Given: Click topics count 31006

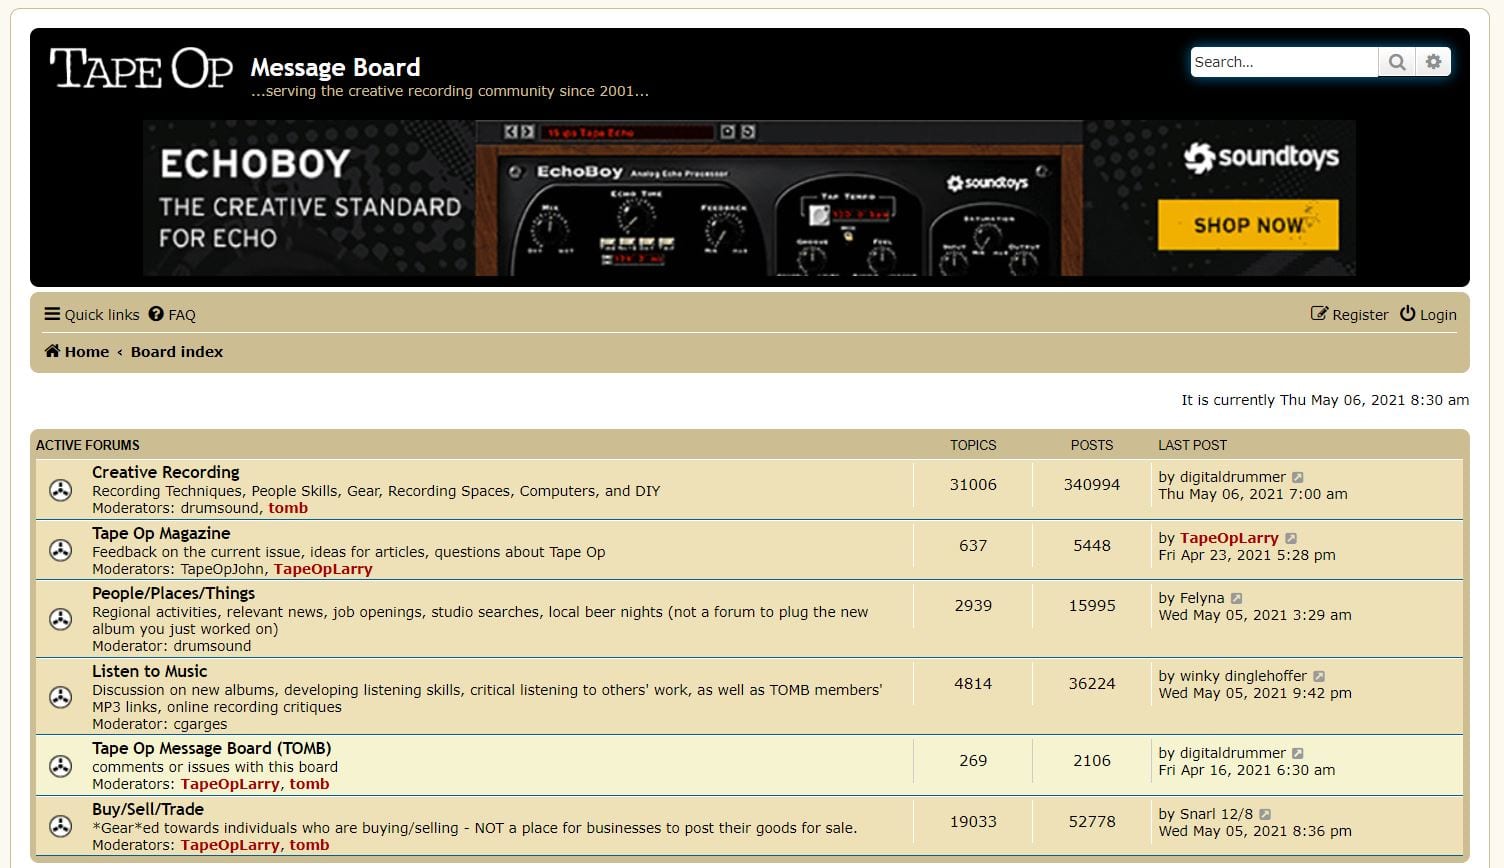Looking at the screenshot, I should click(973, 484).
